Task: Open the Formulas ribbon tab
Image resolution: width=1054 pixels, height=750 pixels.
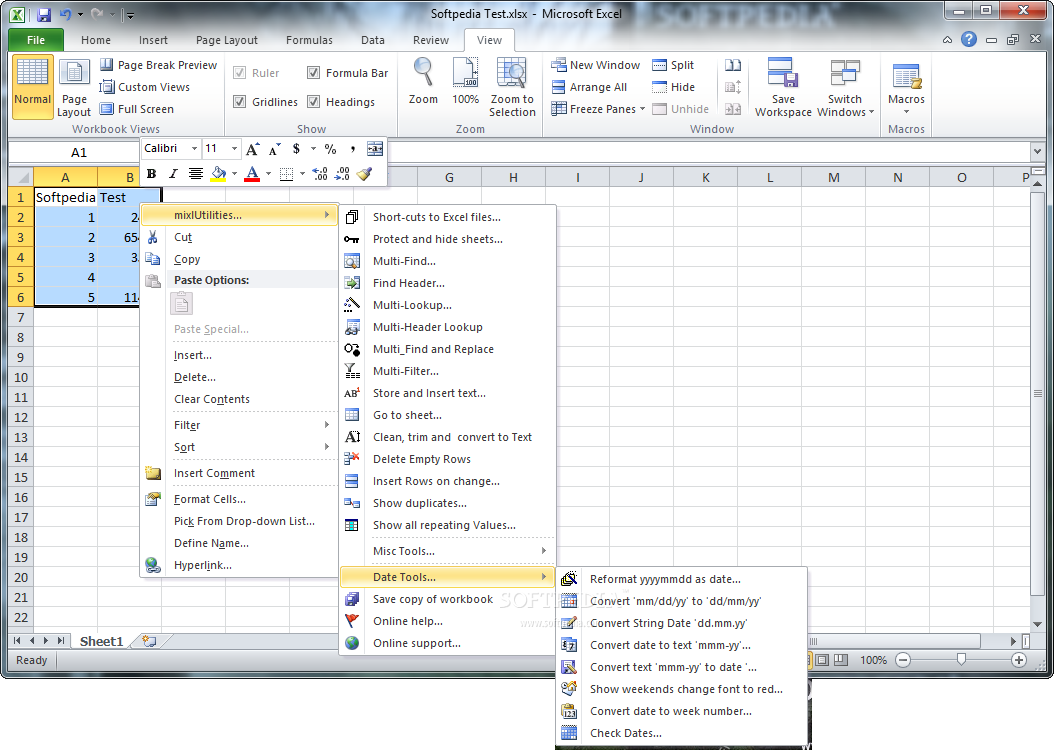Action: [x=309, y=40]
